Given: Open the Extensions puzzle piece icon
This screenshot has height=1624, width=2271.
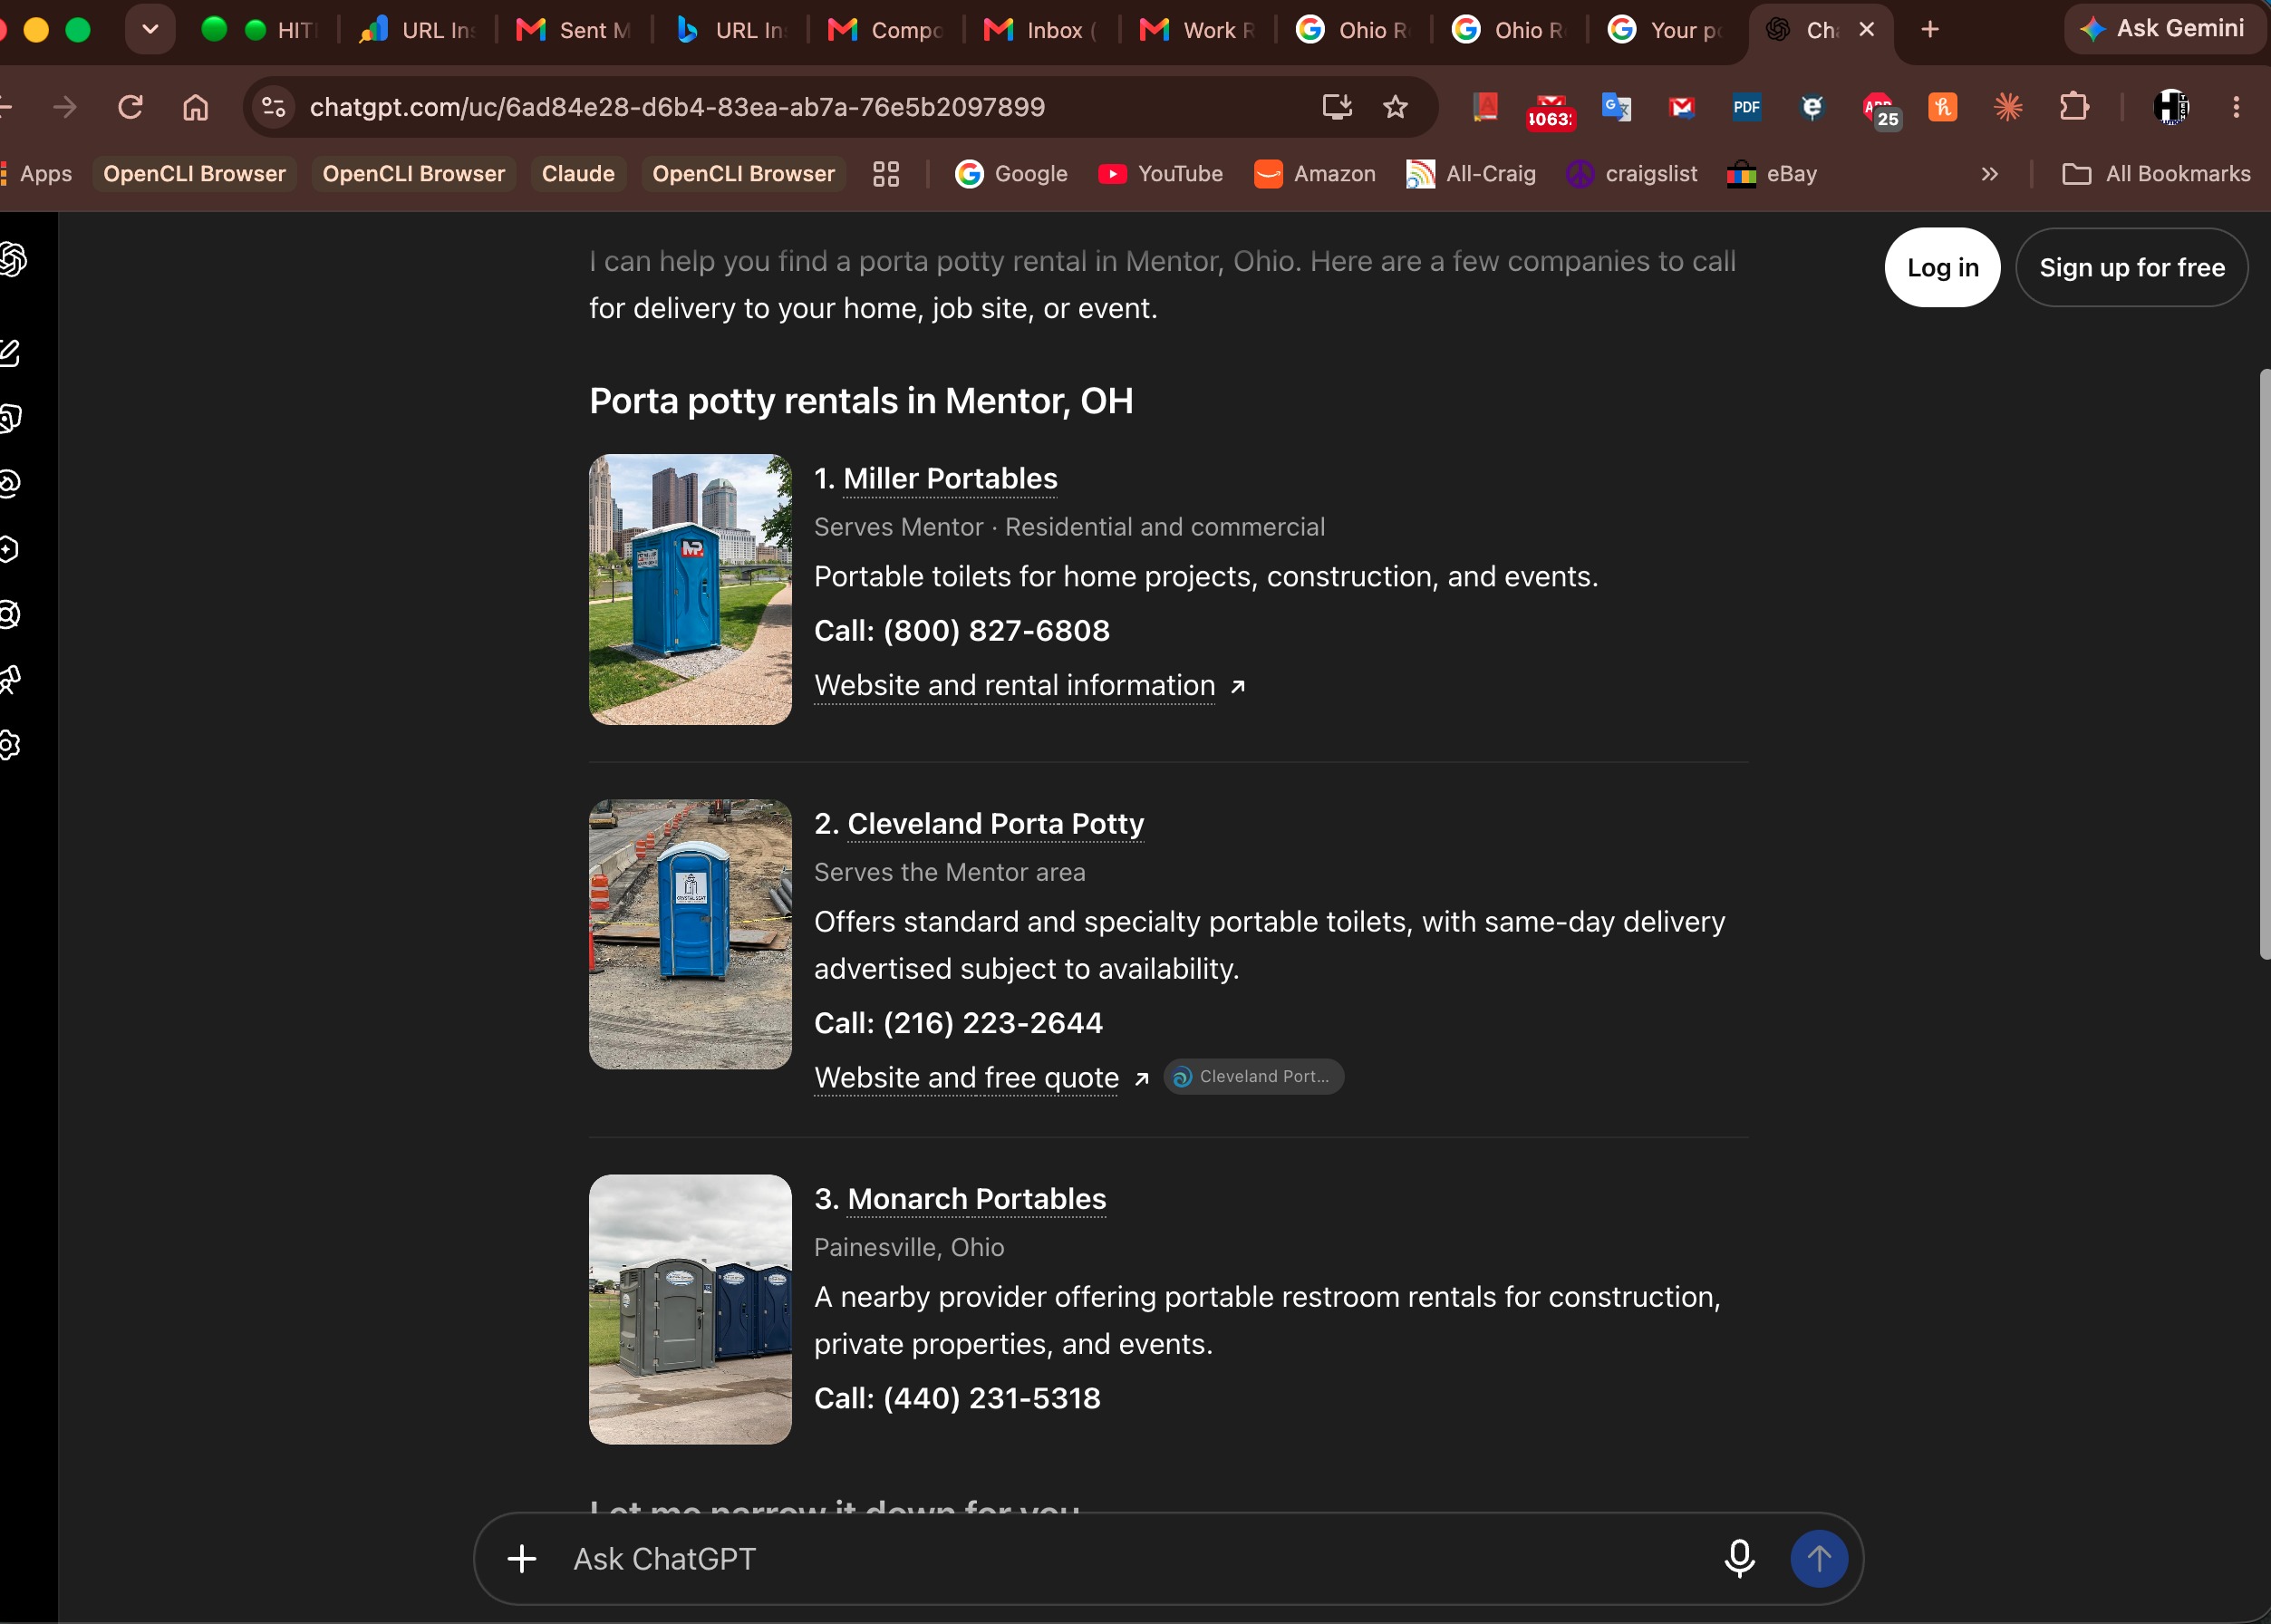Looking at the screenshot, I should pos(2074,107).
